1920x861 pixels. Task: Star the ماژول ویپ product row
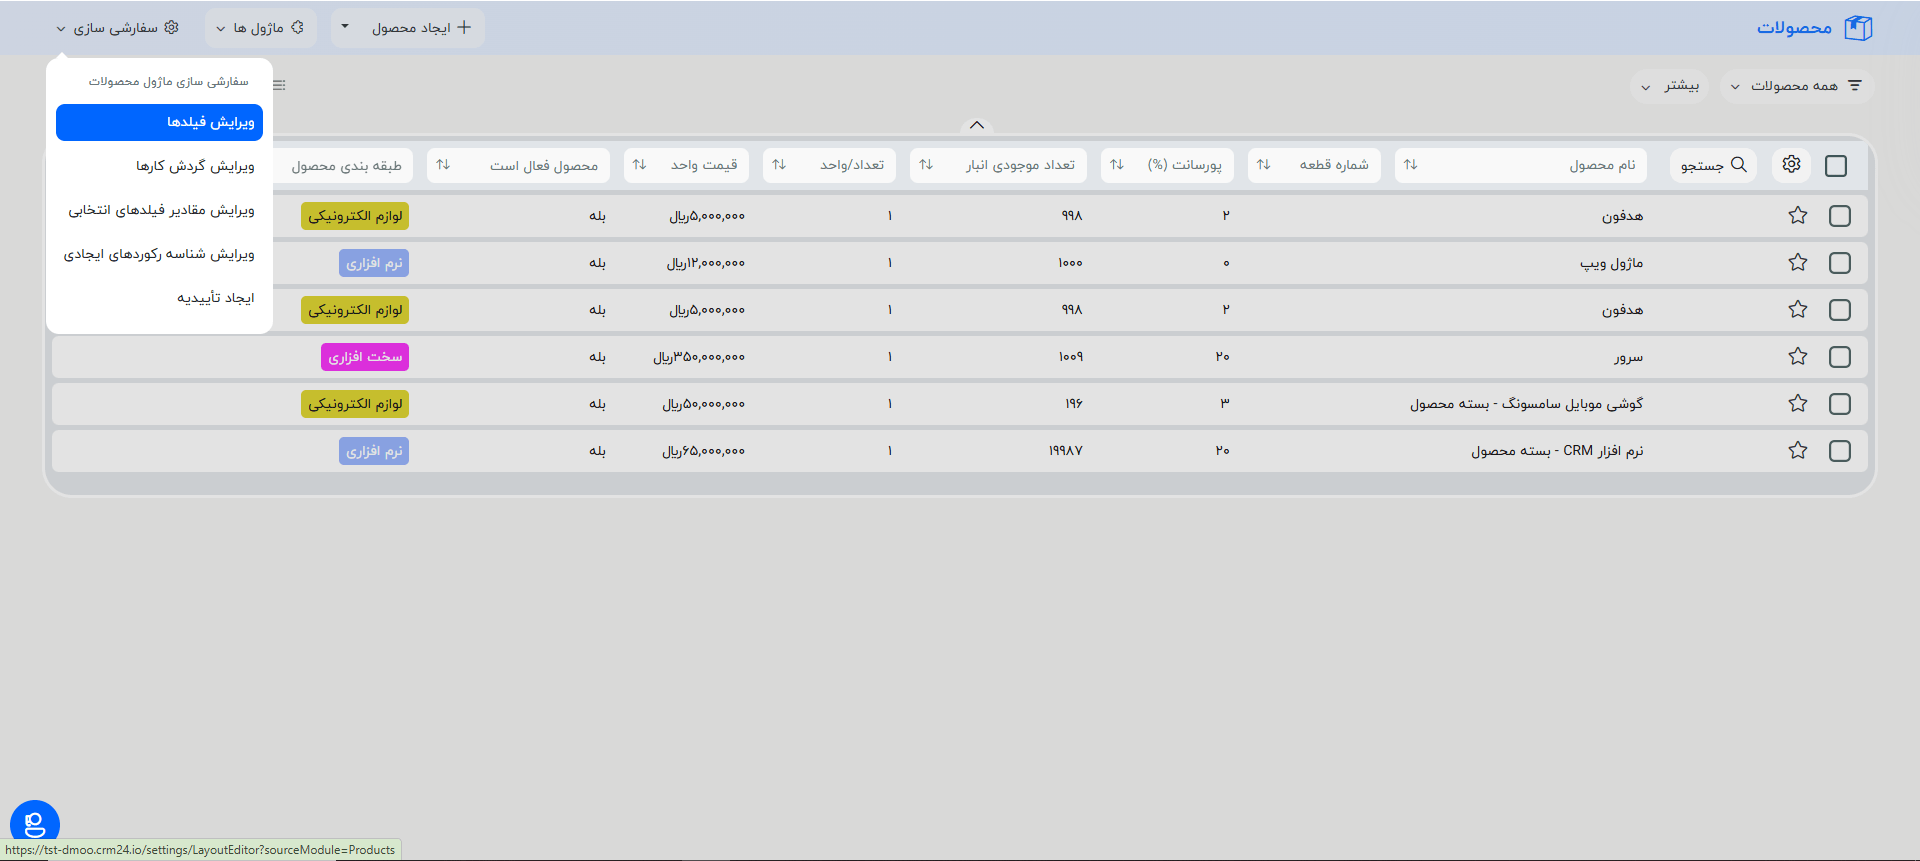point(1797,263)
